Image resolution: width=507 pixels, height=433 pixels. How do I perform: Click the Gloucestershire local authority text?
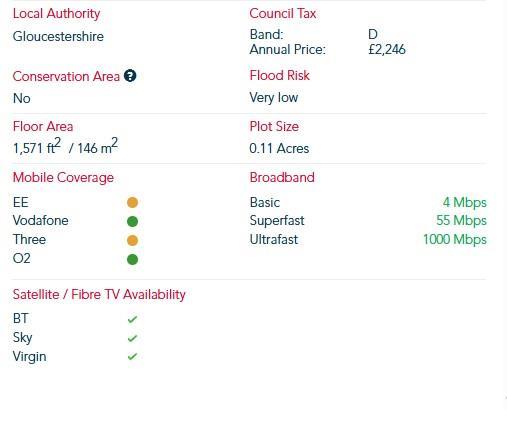pyautogui.click(x=58, y=36)
